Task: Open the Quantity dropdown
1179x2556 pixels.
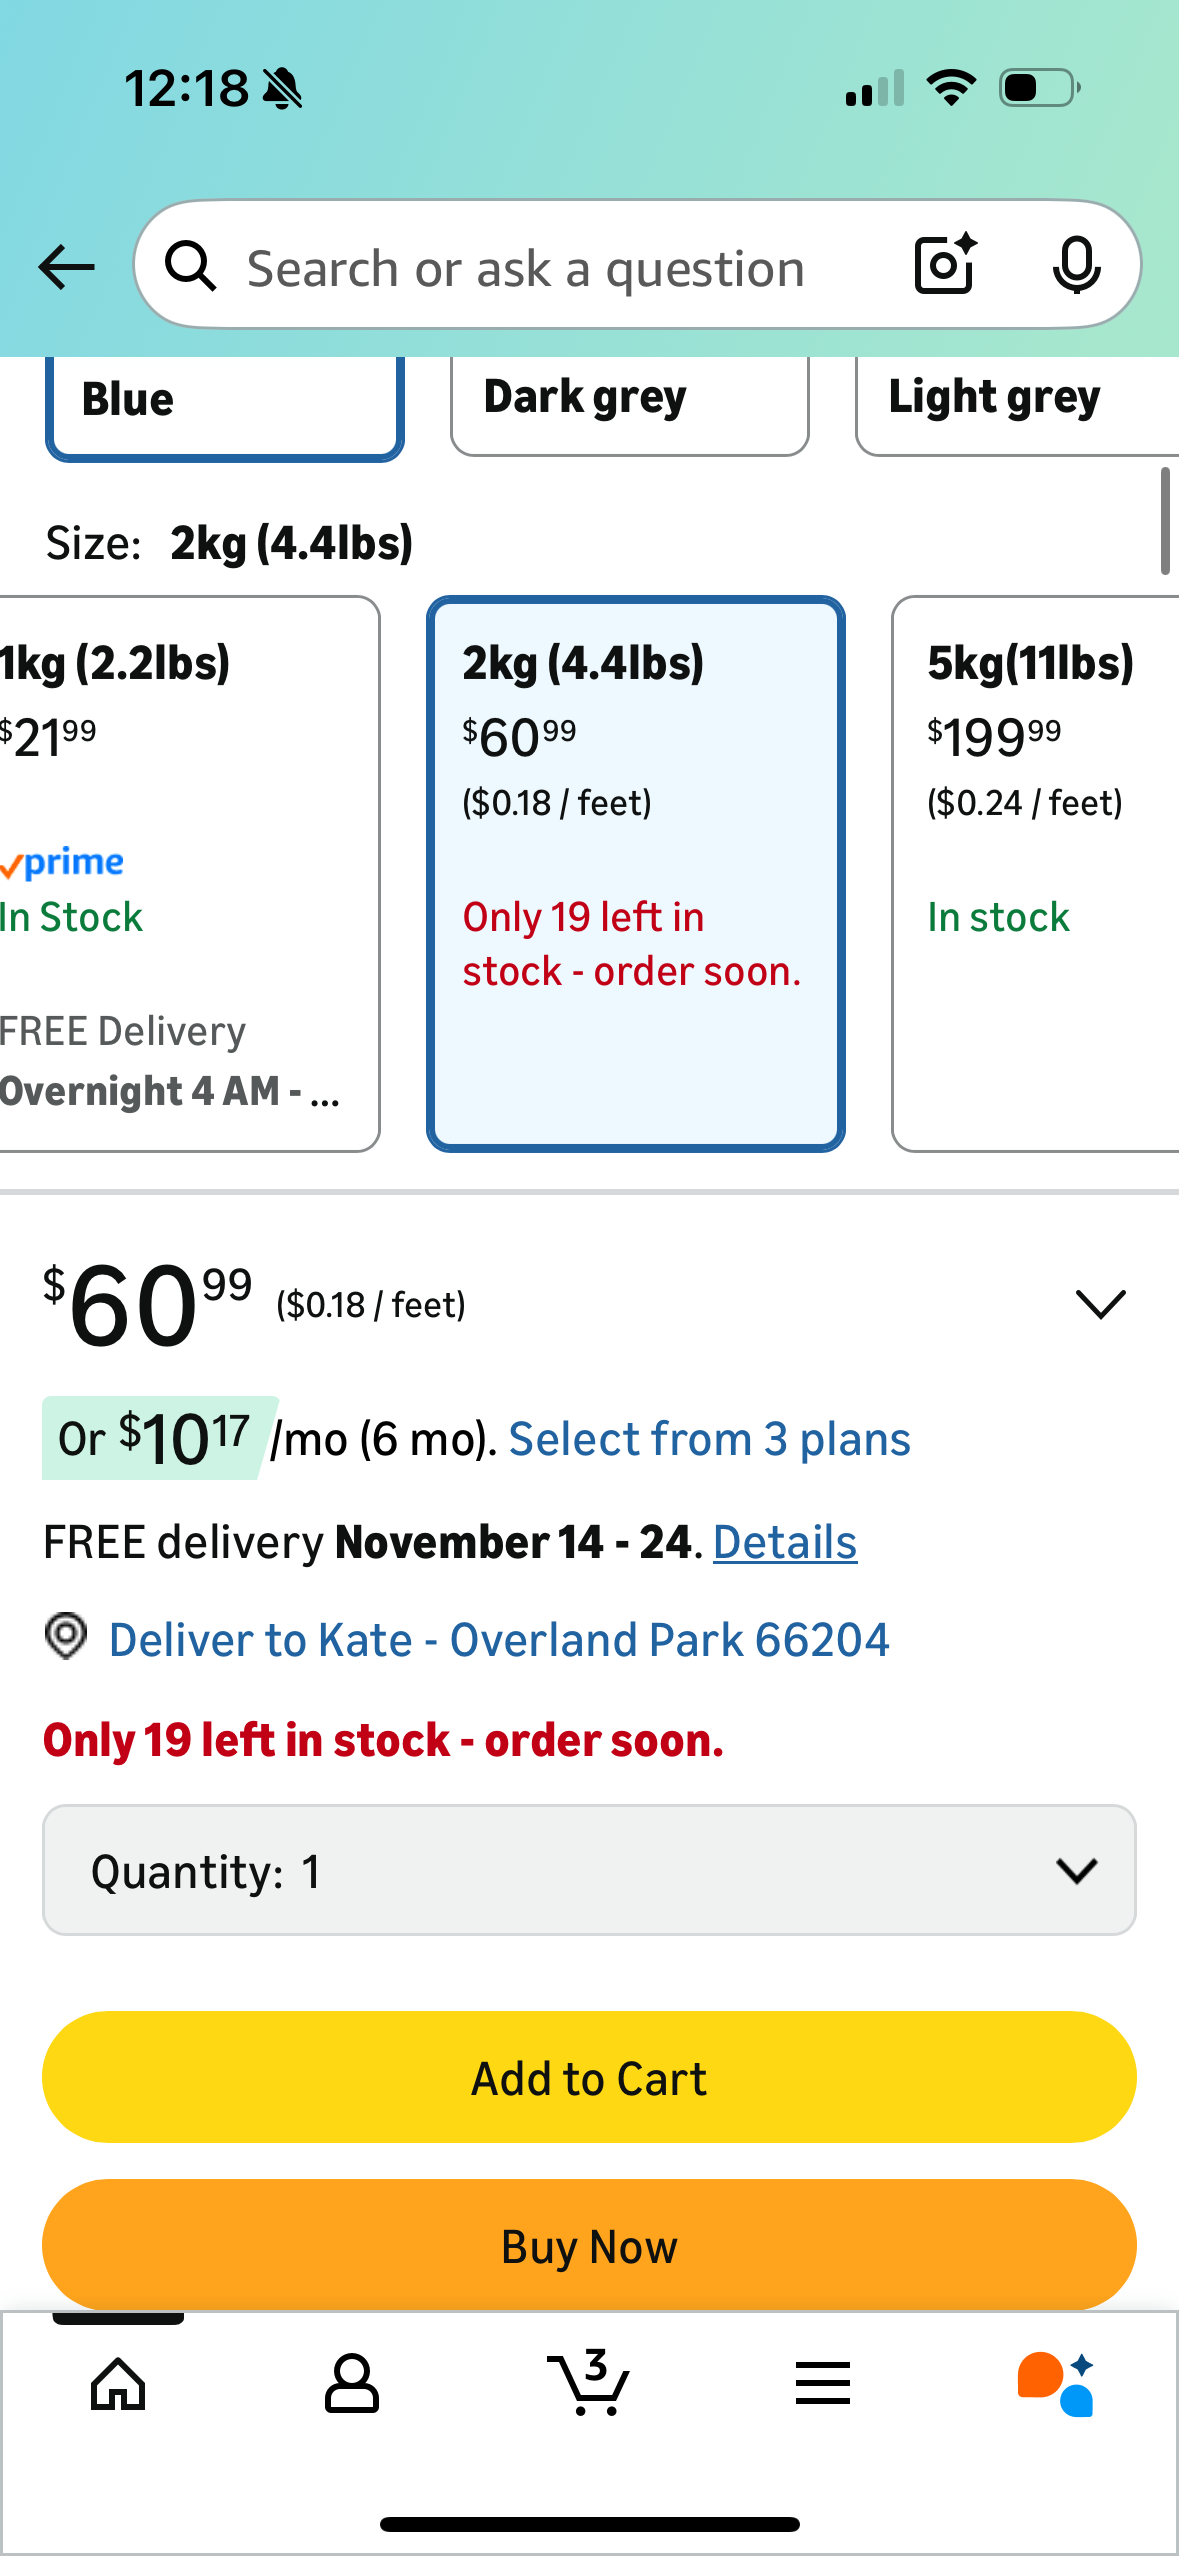Action: (589, 1870)
